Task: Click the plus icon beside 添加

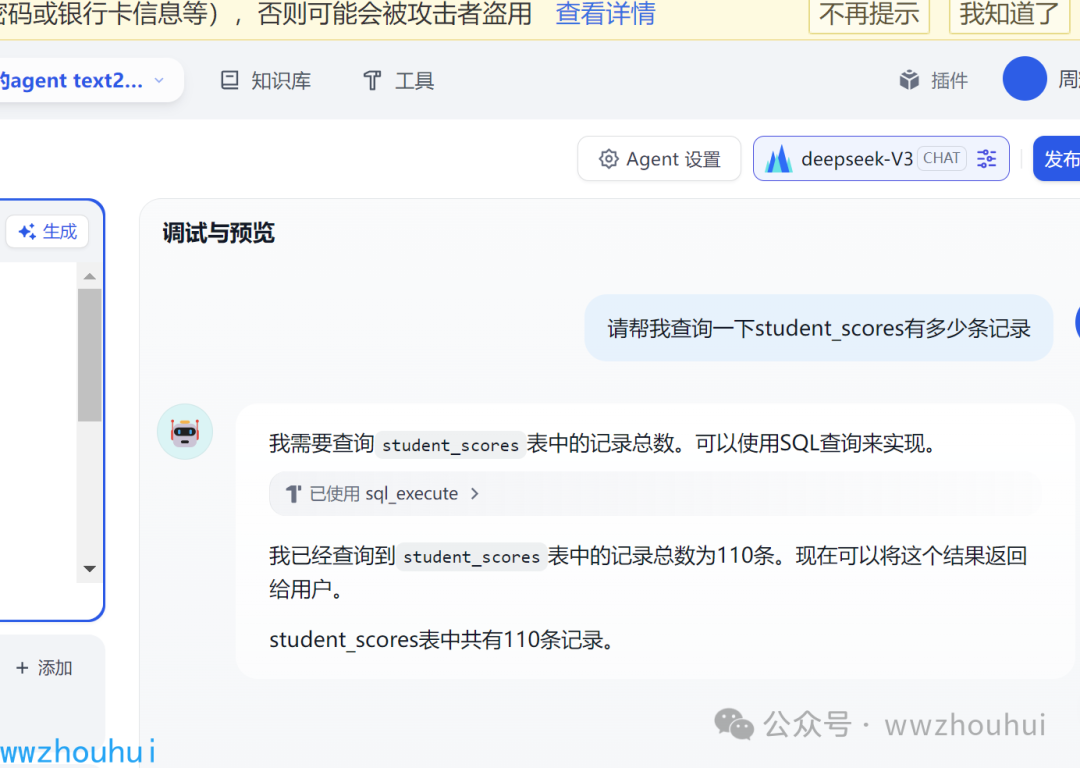Action: click(22, 667)
